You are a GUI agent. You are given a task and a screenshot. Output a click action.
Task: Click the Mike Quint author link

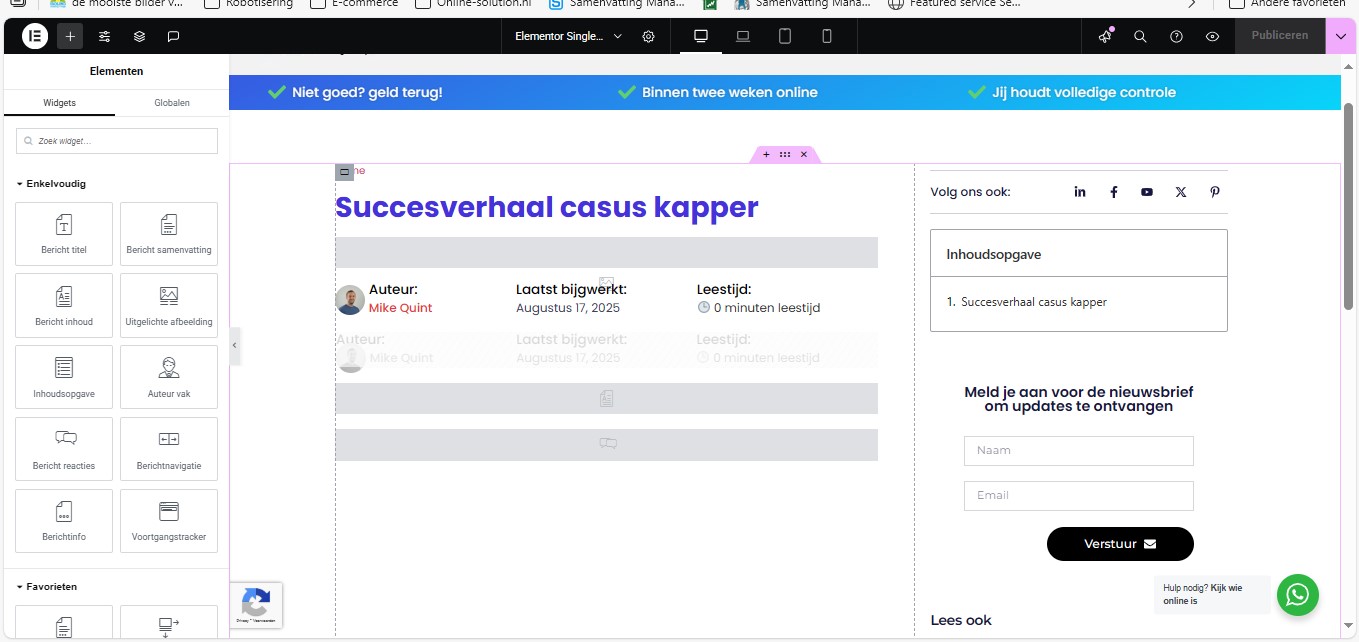coord(400,308)
